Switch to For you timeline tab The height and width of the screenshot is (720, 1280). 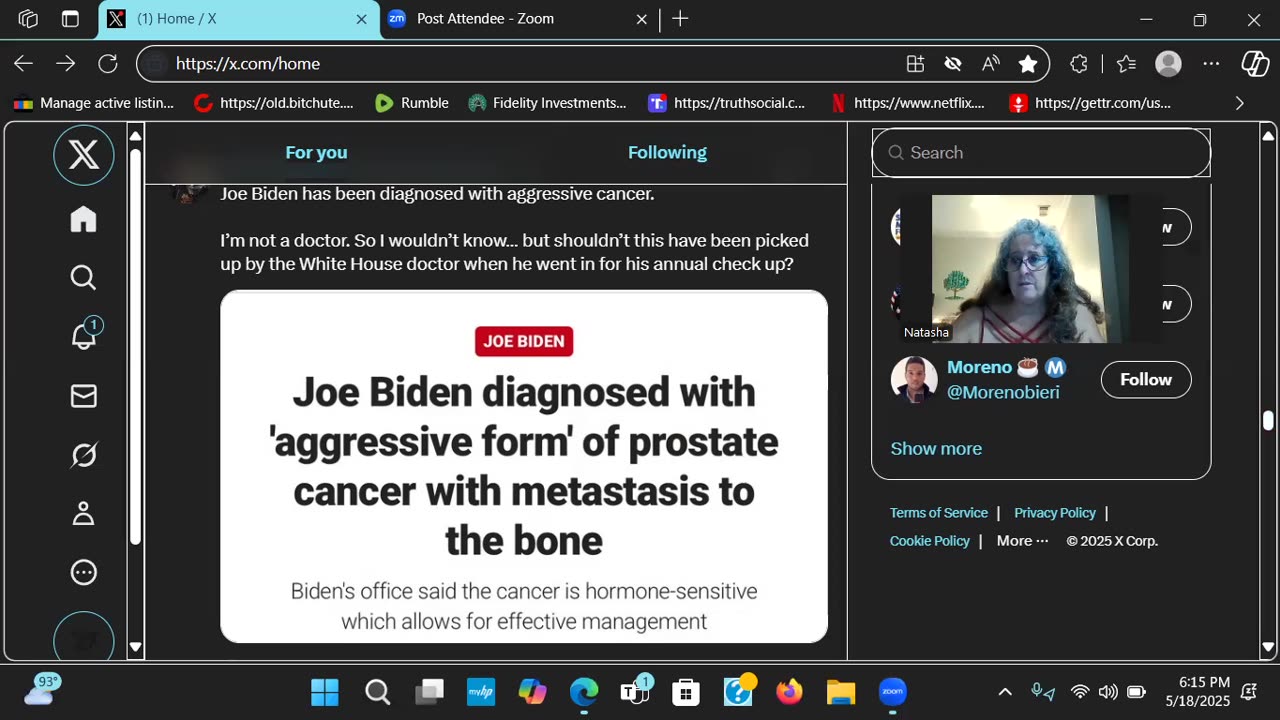[316, 153]
